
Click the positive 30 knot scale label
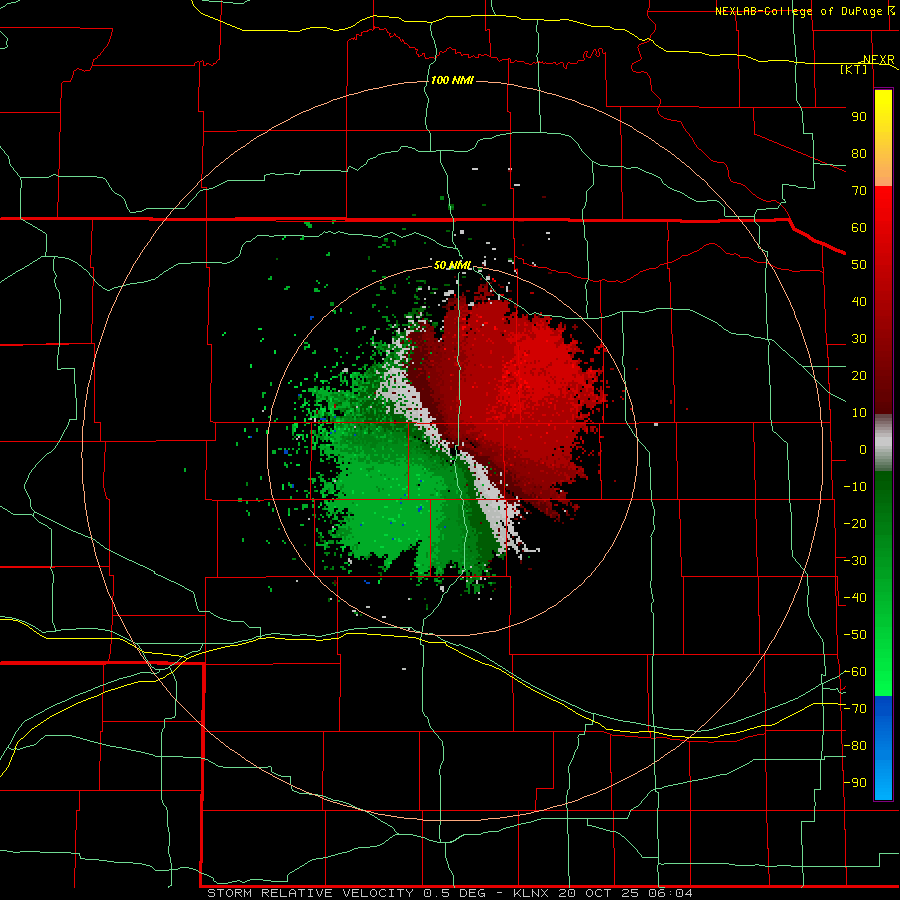pos(859,339)
